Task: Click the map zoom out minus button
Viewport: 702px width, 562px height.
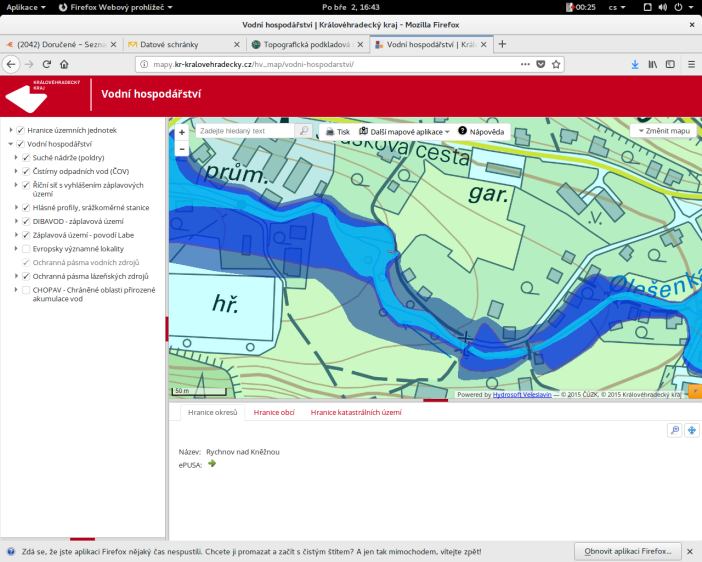Action: coord(181,148)
